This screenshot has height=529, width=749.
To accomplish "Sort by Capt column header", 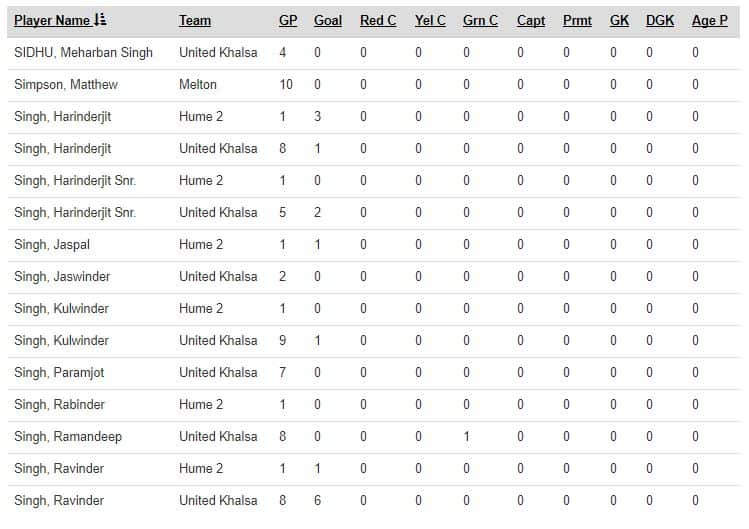I will coord(531,20).
